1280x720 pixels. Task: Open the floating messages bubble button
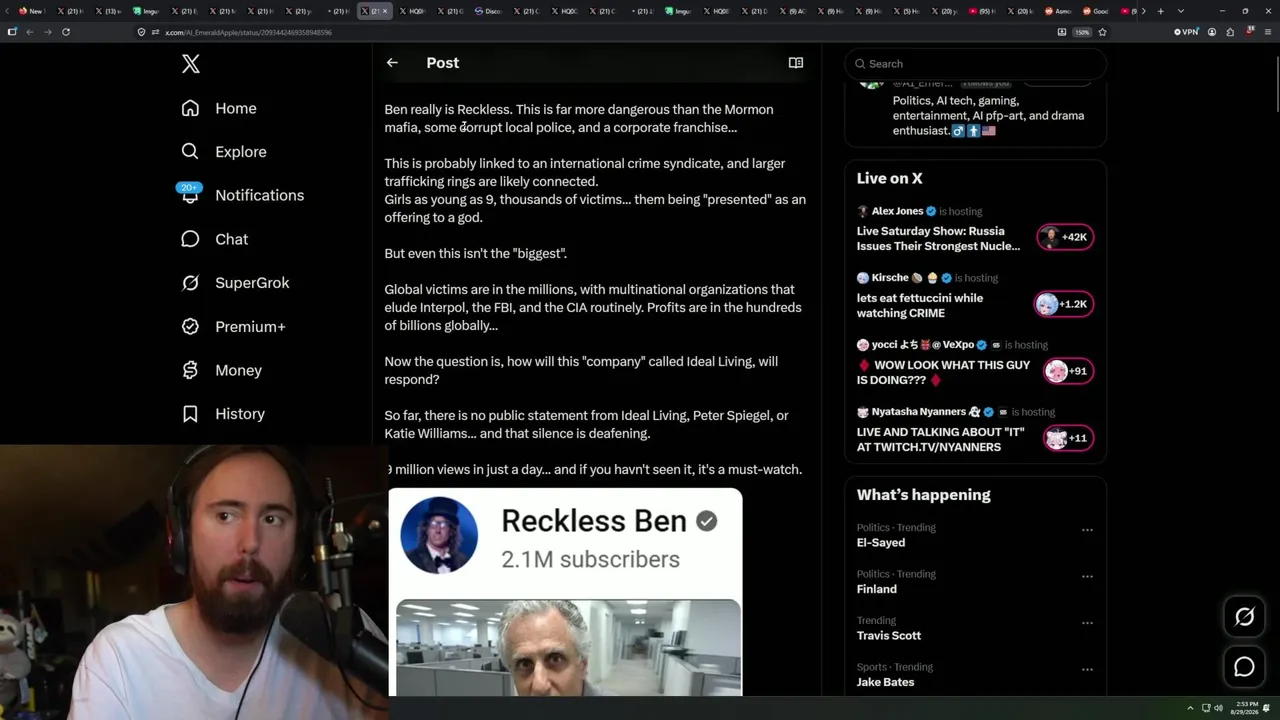point(1244,667)
